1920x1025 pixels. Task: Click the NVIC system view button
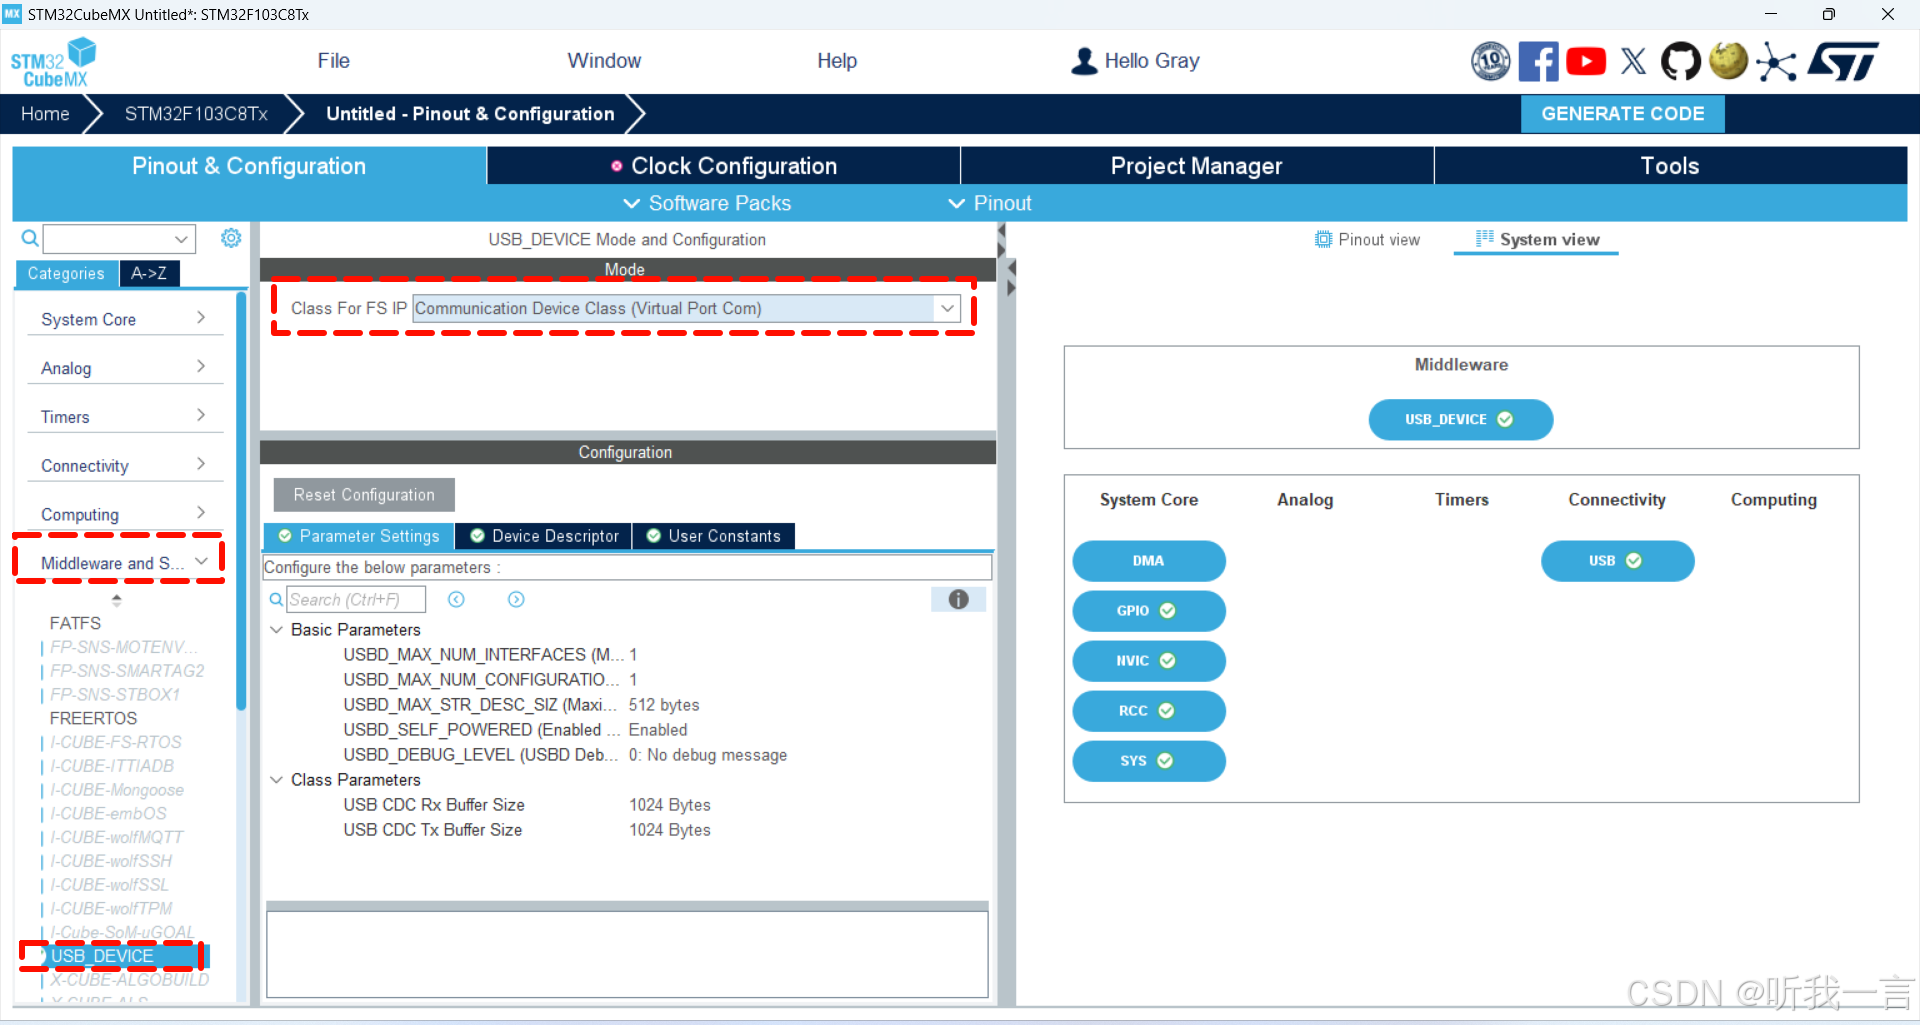[x=1149, y=661]
